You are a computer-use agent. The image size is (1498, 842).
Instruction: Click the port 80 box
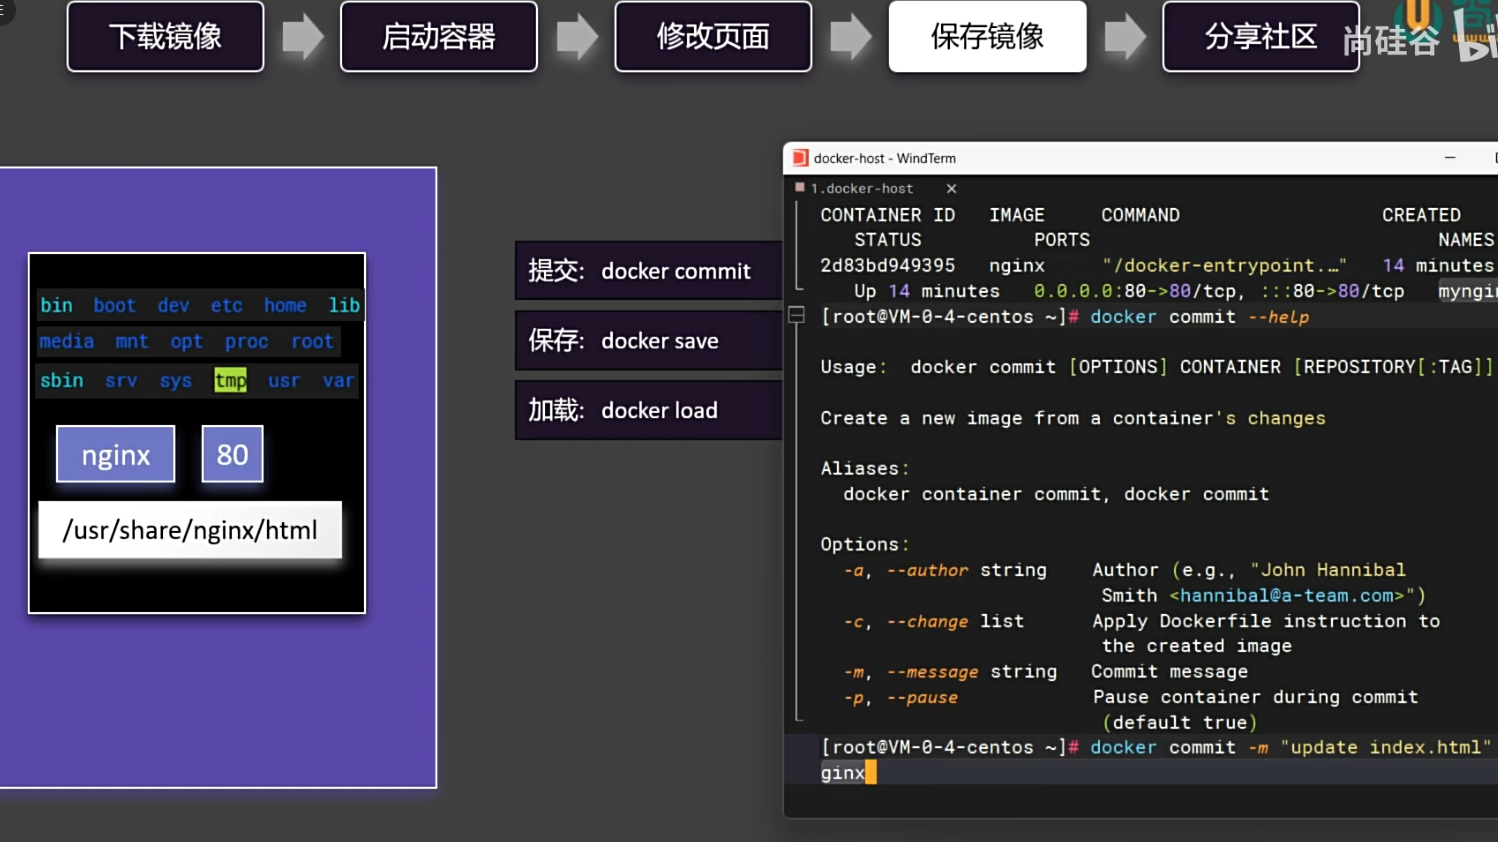coord(232,455)
